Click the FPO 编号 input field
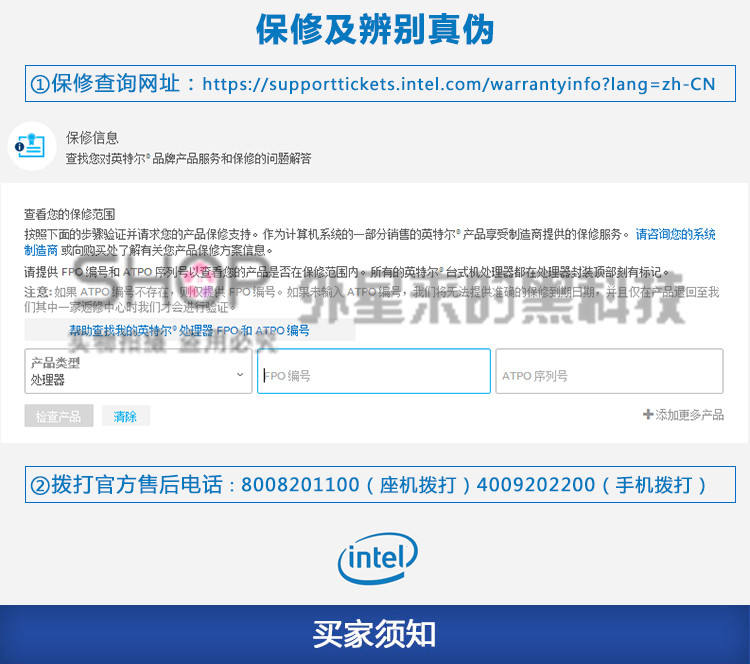 [374, 371]
